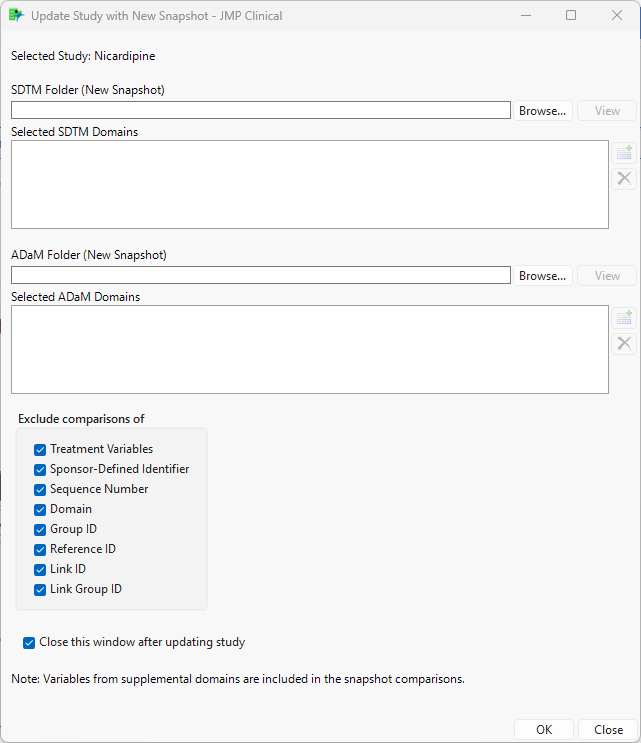Uncheck the Reference ID option
The image size is (641, 743).
(40, 550)
